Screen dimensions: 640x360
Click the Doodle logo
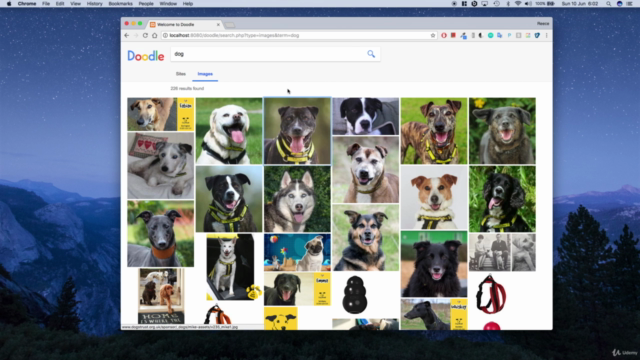pos(146,56)
